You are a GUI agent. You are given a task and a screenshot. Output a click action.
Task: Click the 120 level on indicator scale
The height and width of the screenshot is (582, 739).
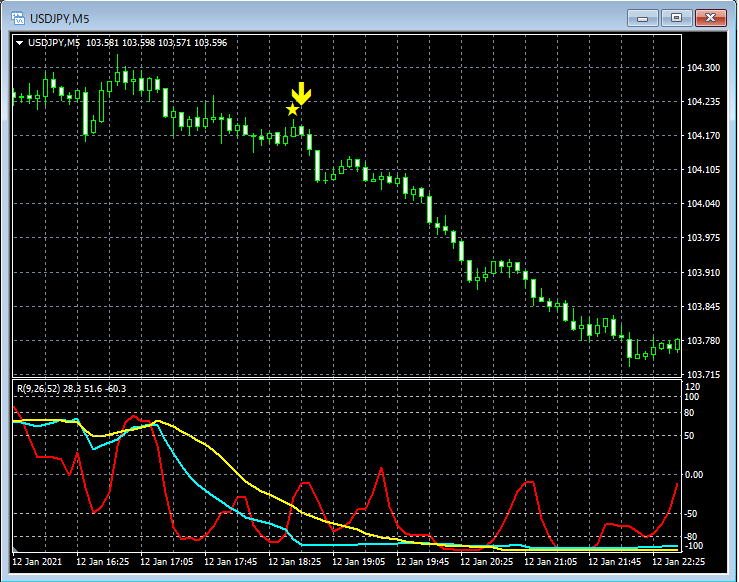tap(693, 397)
